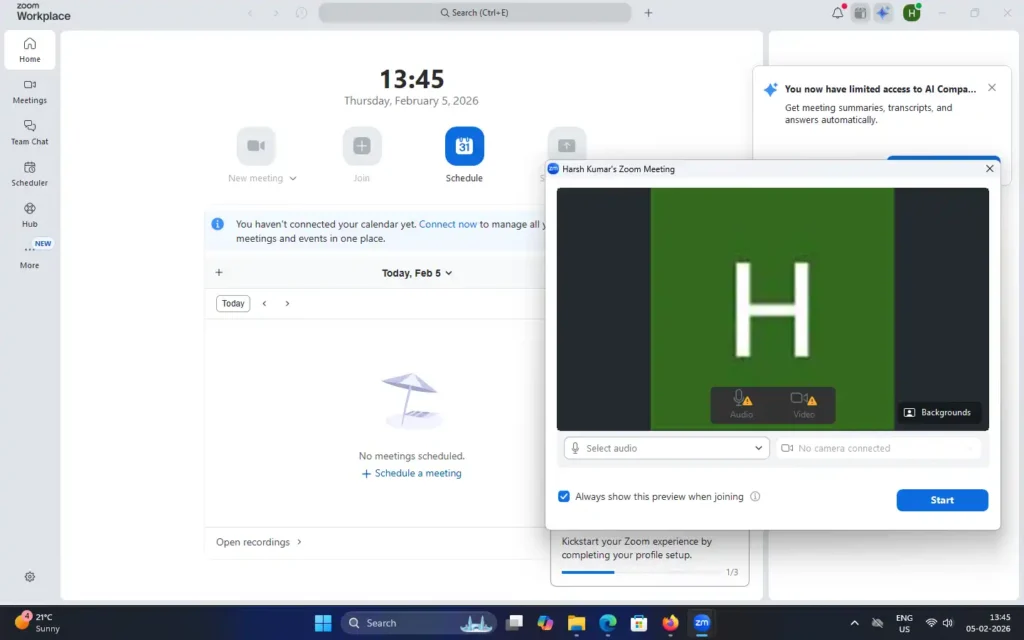Open the Schedule meeting calendar icon
1024x640 pixels.
(463, 146)
